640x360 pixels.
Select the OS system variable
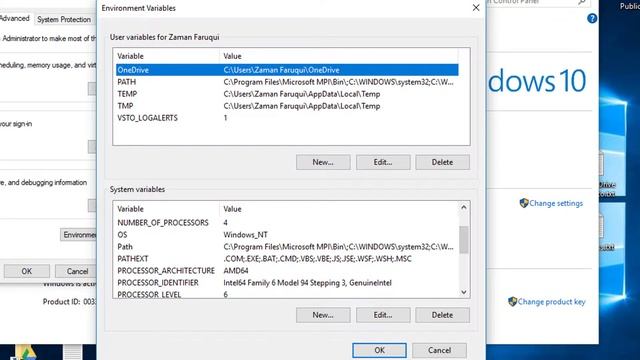pyautogui.click(x=287, y=235)
